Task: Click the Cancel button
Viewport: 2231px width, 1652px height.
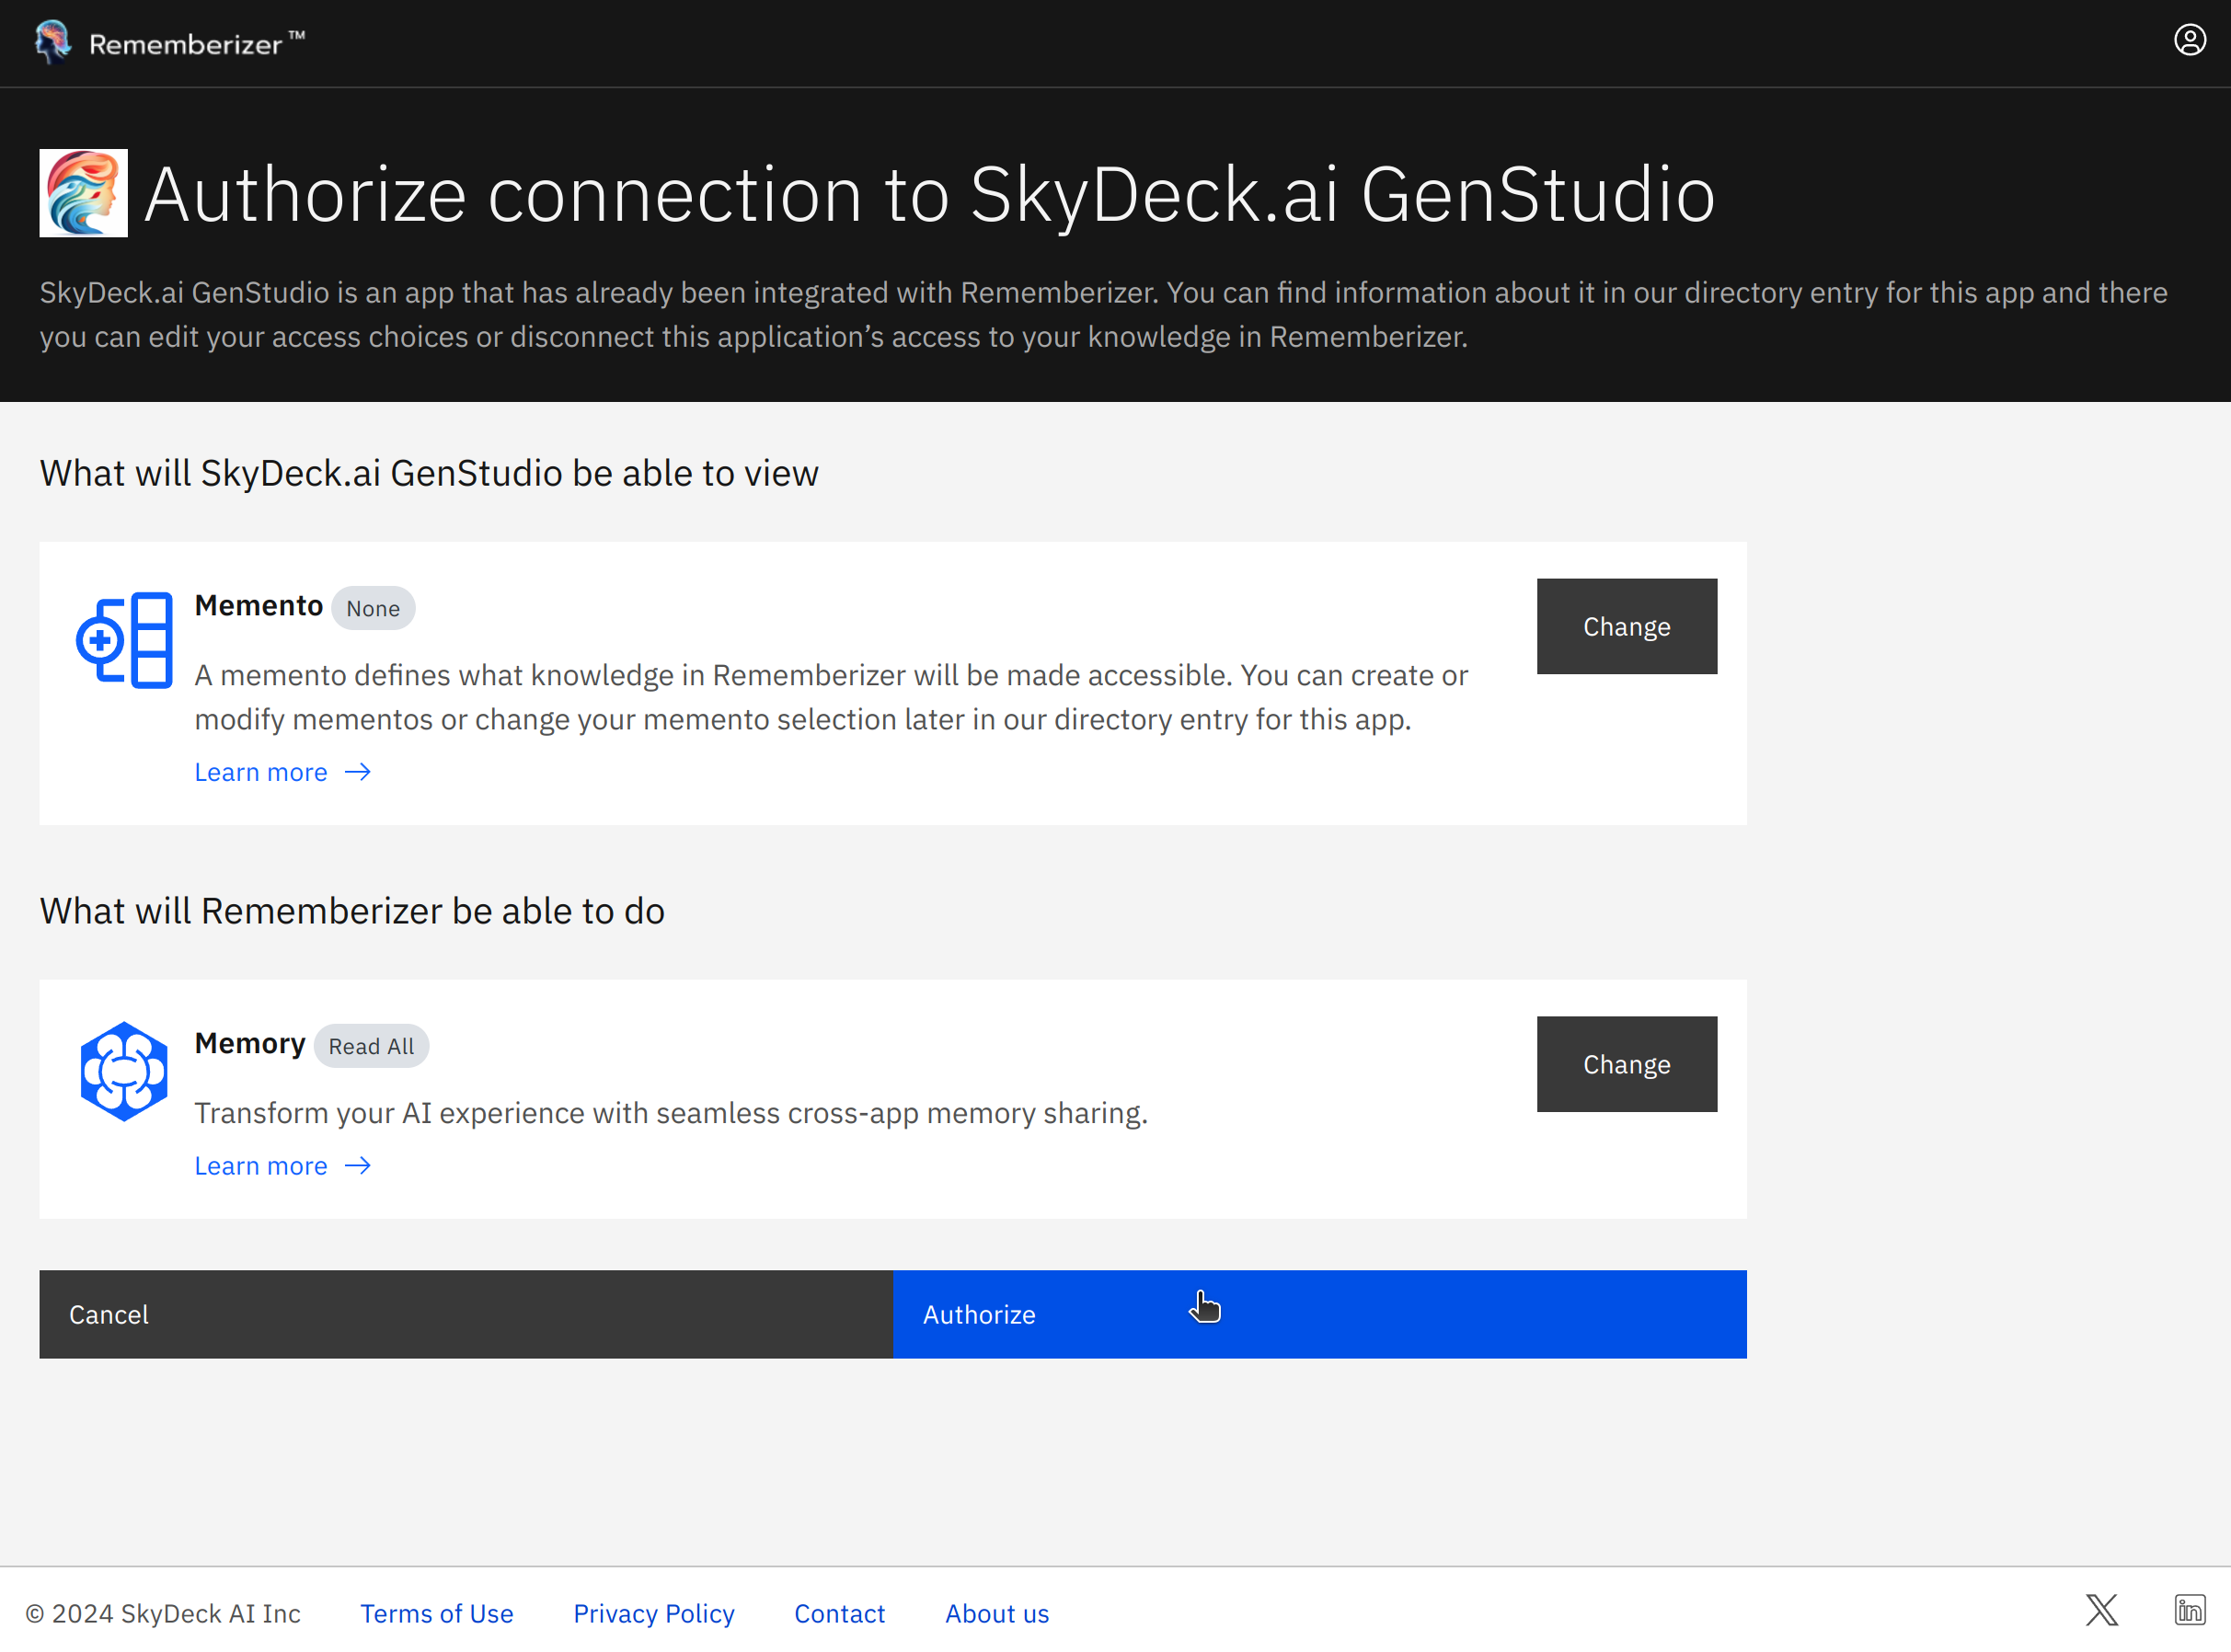Action: [466, 1314]
